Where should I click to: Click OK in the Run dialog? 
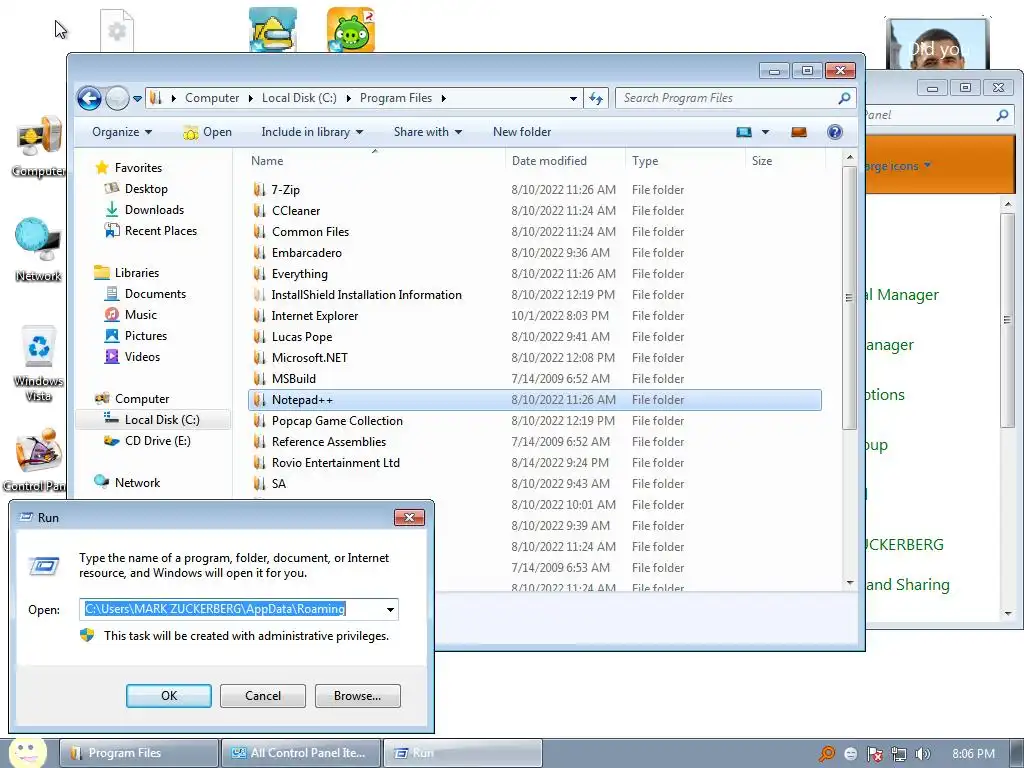[168, 696]
